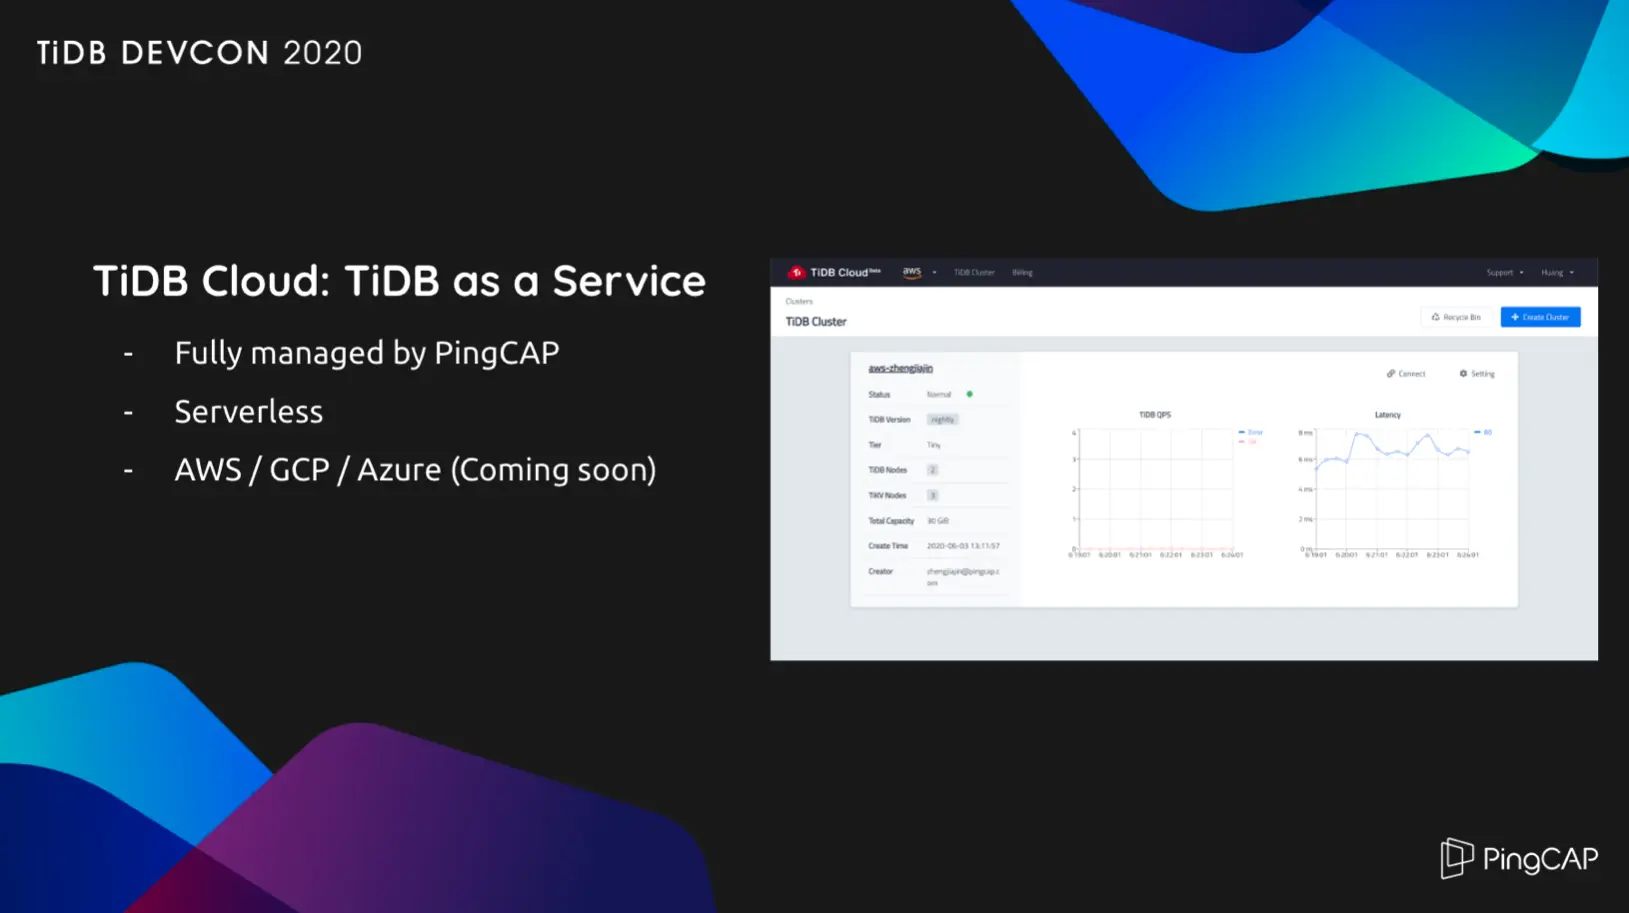Open the Support dropdown menu

(1505, 272)
